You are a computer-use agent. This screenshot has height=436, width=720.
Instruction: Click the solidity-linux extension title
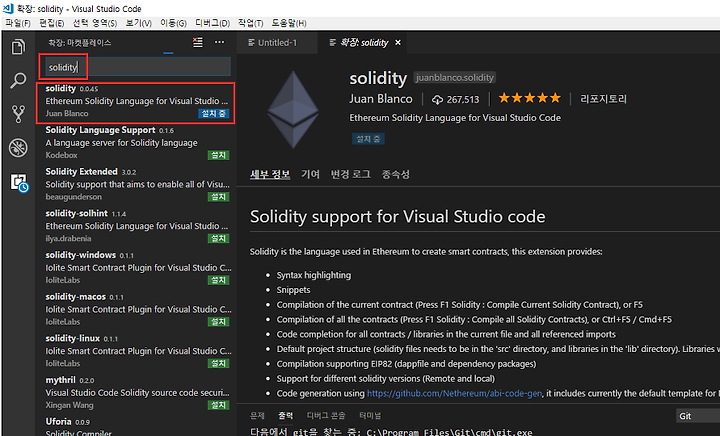tap(73, 338)
